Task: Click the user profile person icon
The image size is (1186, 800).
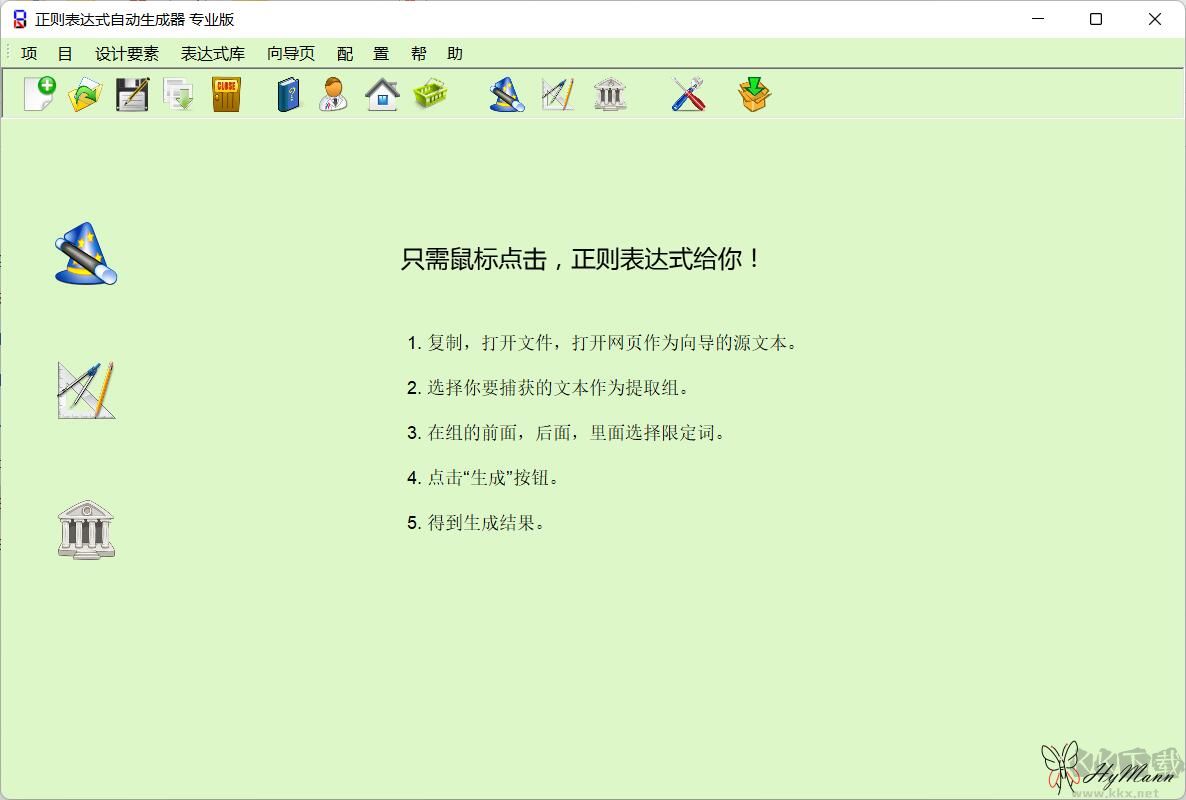Action: (x=332, y=93)
